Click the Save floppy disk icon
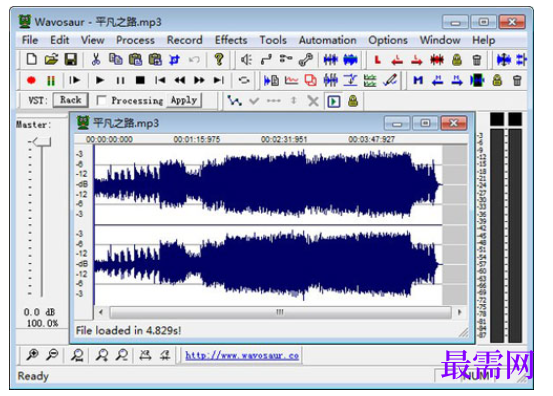553x396 pixels. [71, 59]
